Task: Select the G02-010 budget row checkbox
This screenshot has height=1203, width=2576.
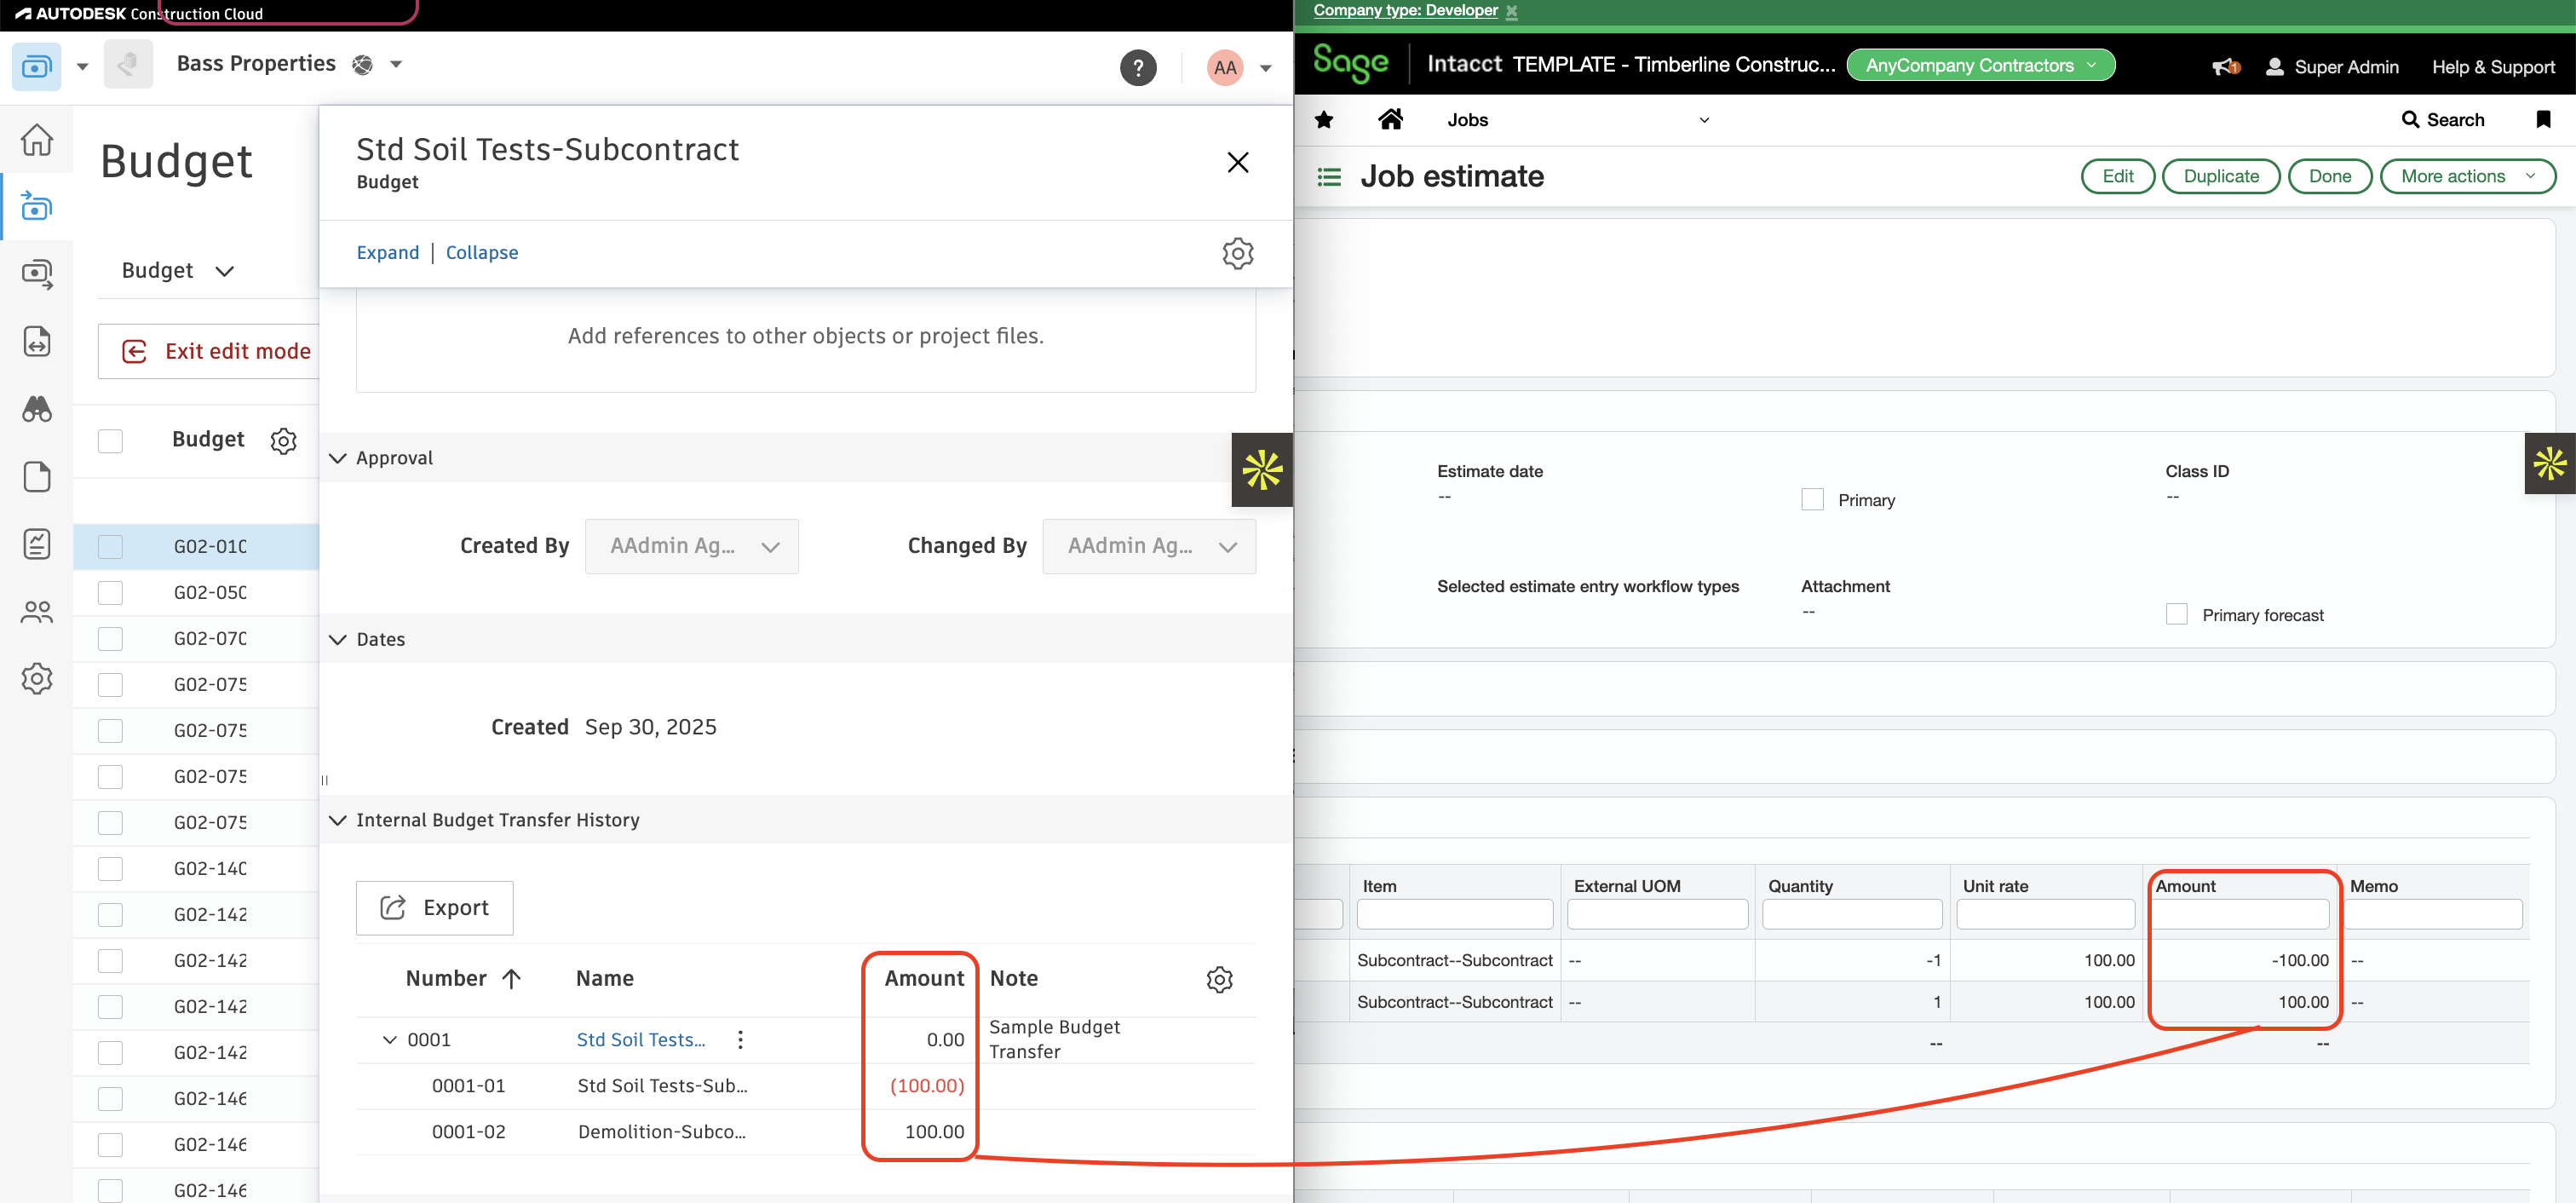Action: [x=110, y=546]
